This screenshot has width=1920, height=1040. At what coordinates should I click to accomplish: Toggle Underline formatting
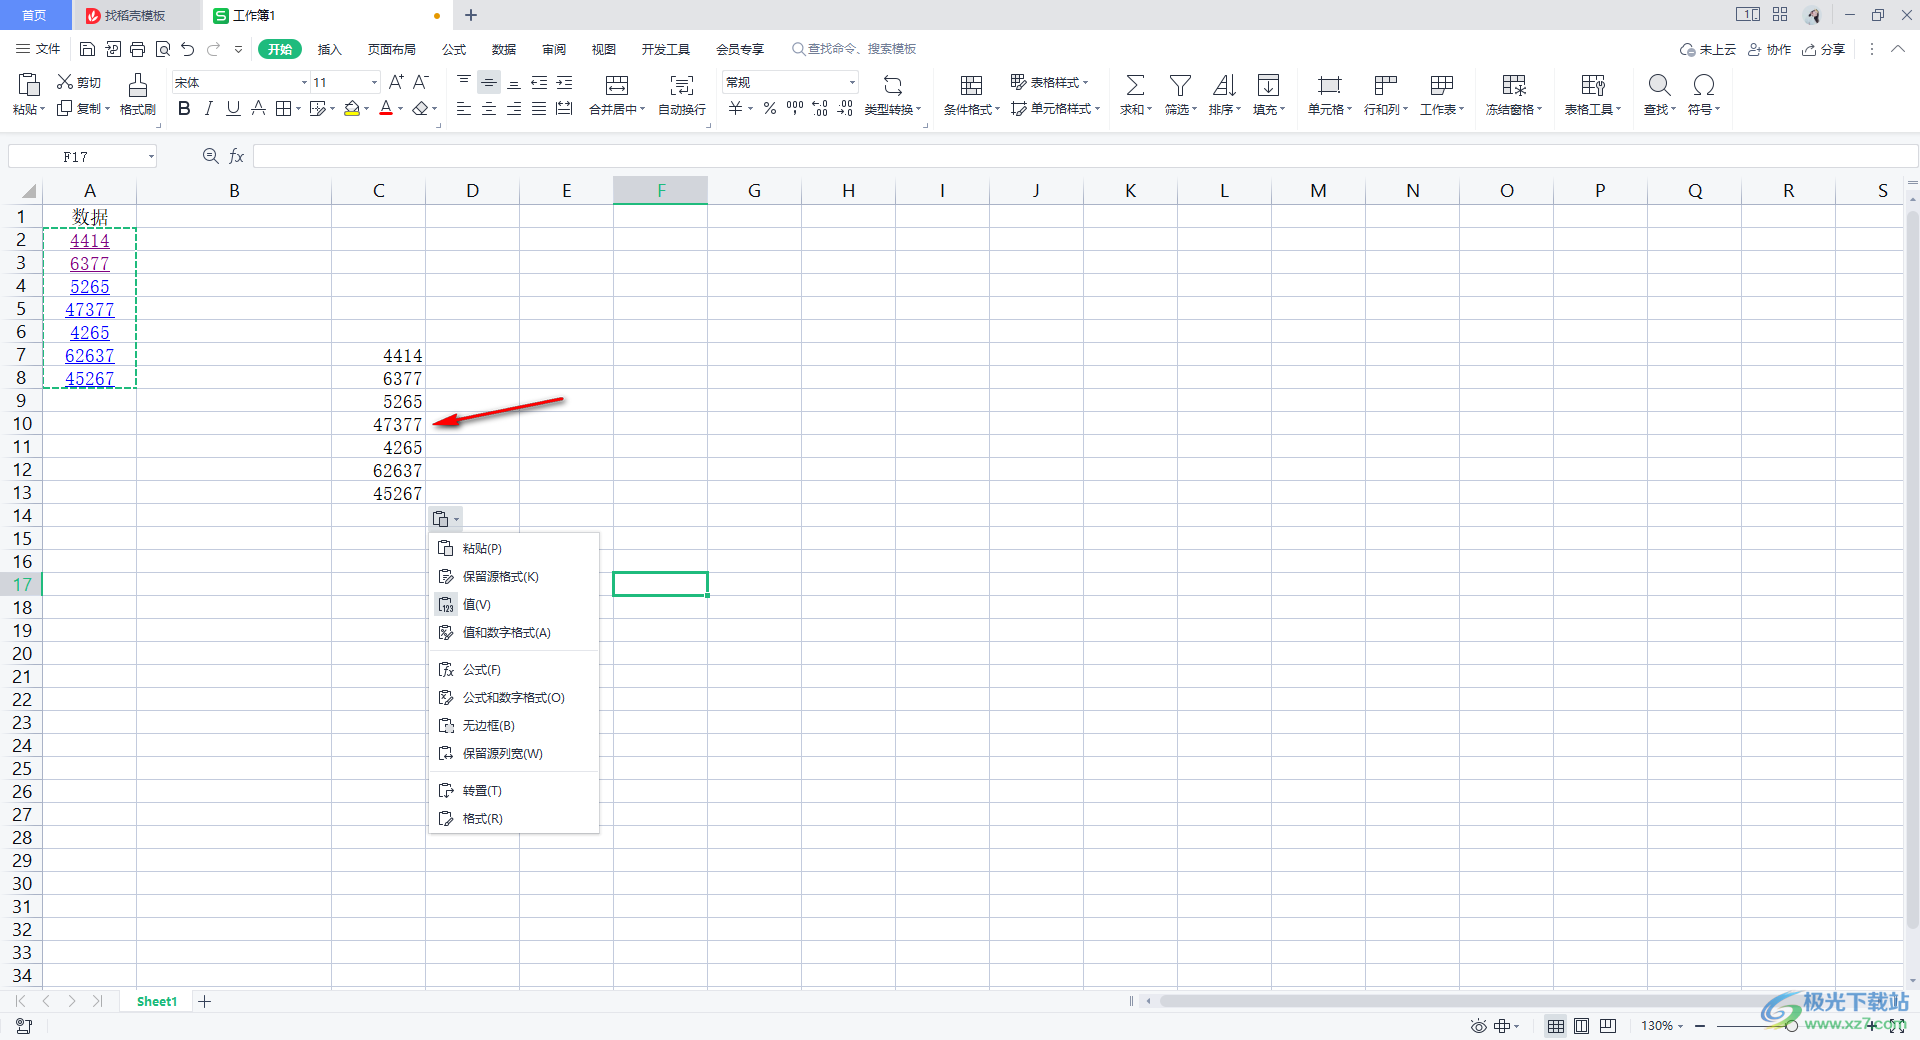point(233,108)
